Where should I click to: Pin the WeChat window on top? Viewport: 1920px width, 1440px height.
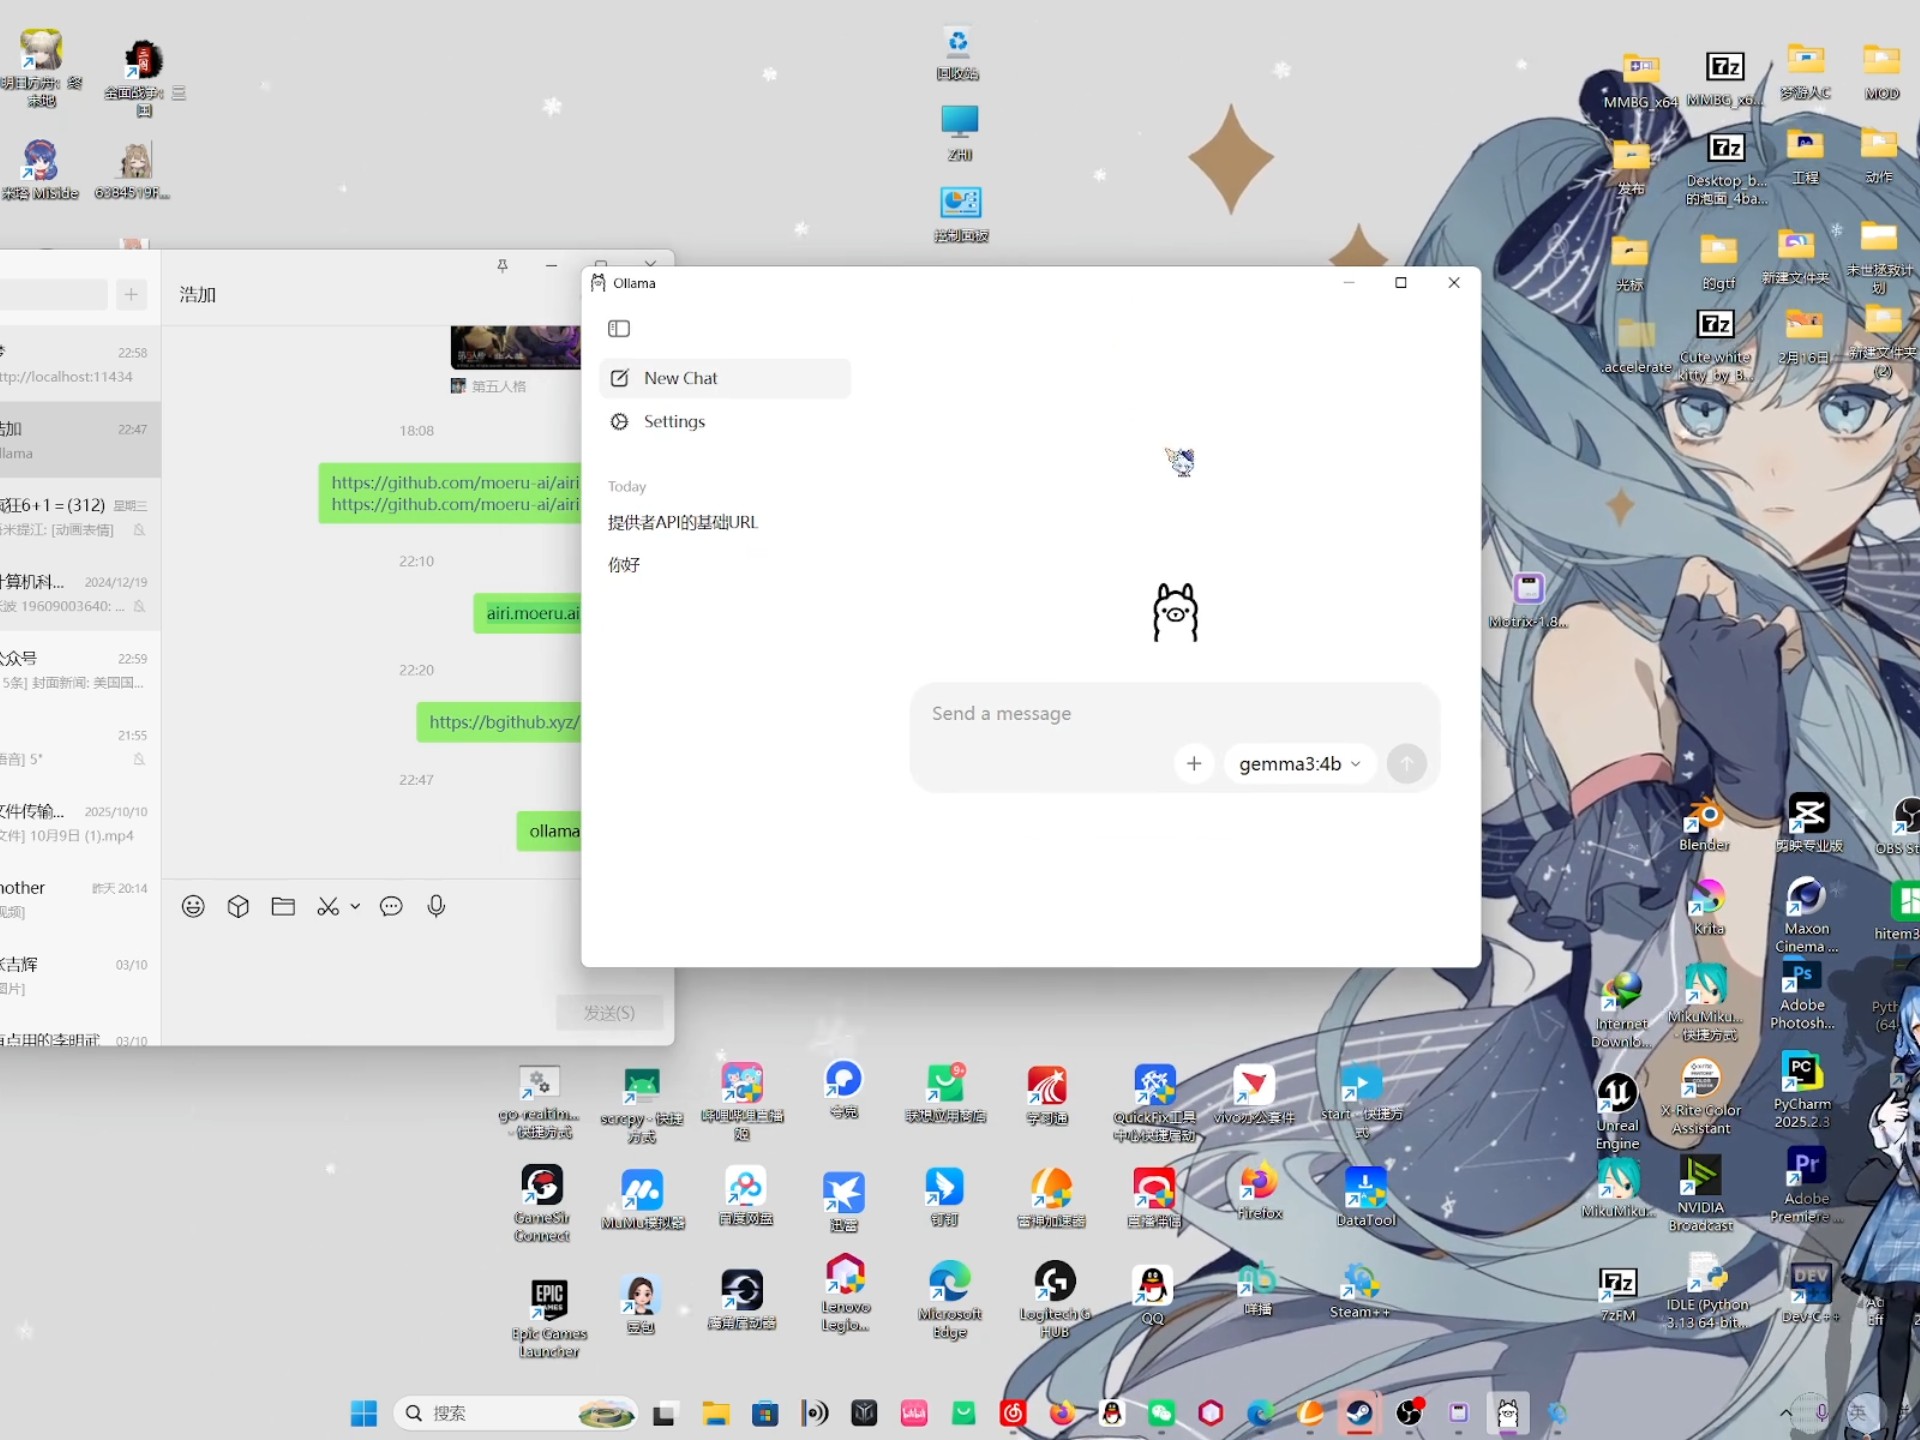coord(502,265)
